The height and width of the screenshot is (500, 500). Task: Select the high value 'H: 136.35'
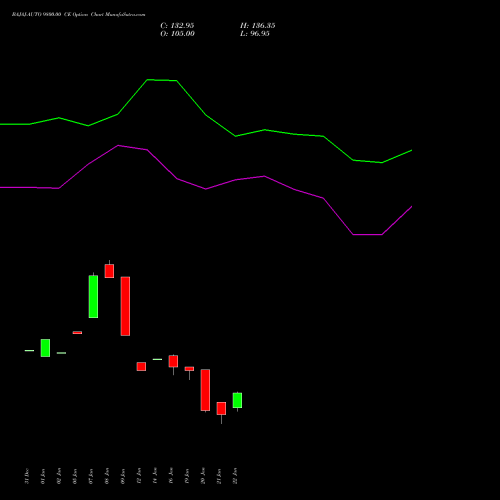click(x=257, y=26)
